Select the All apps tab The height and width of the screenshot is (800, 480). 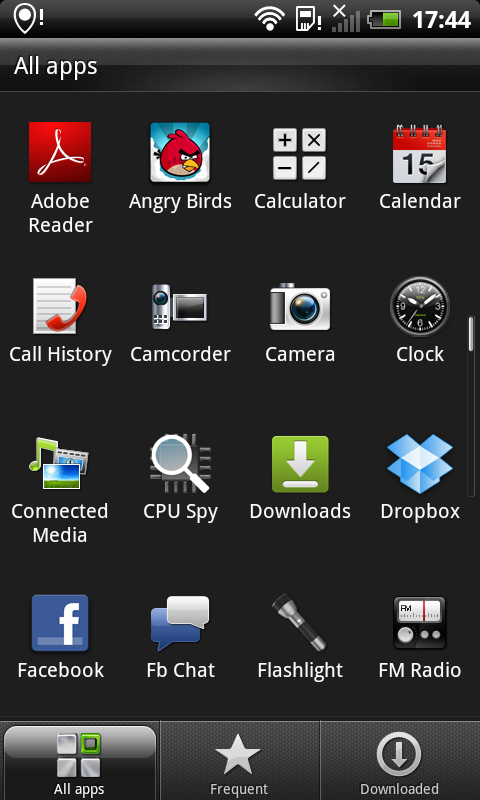(x=80, y=762)
